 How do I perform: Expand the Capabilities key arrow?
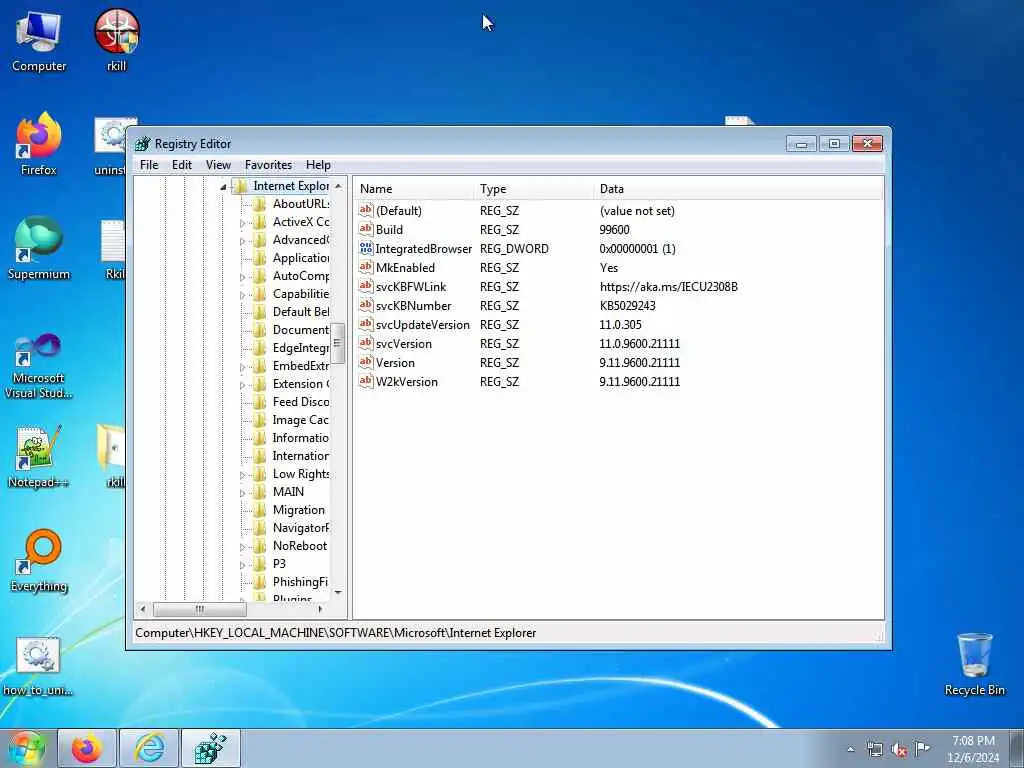[x=242, y=295]
